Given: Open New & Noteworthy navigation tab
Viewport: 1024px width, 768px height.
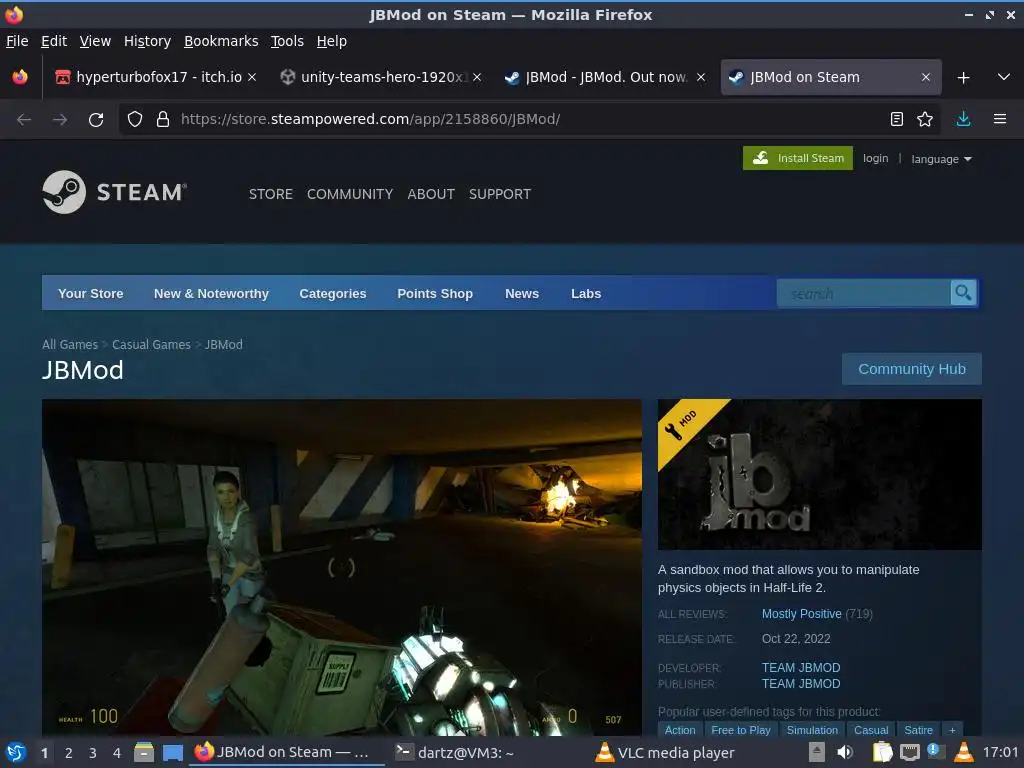Looking at the screenshot, I should [x=211, y=293].
